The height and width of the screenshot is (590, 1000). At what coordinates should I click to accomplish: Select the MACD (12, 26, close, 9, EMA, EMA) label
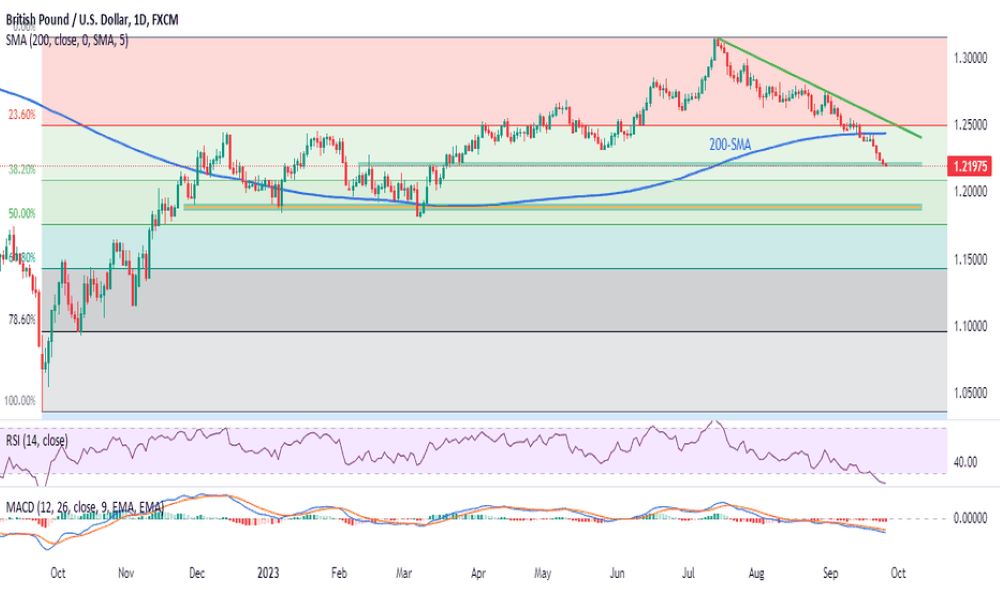[x=85, y=507]
